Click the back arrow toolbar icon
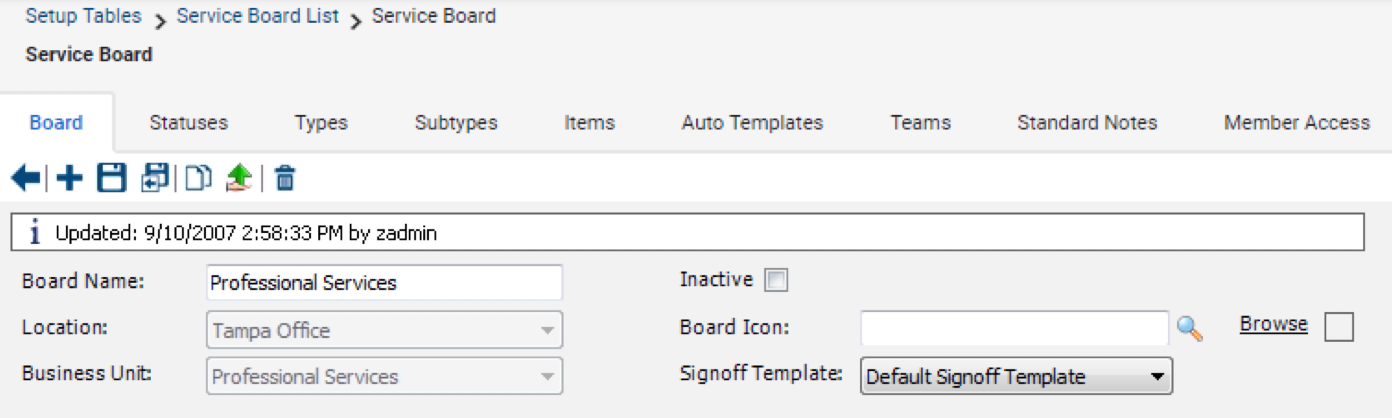The image size is (1392, 418). coord(26,179)
